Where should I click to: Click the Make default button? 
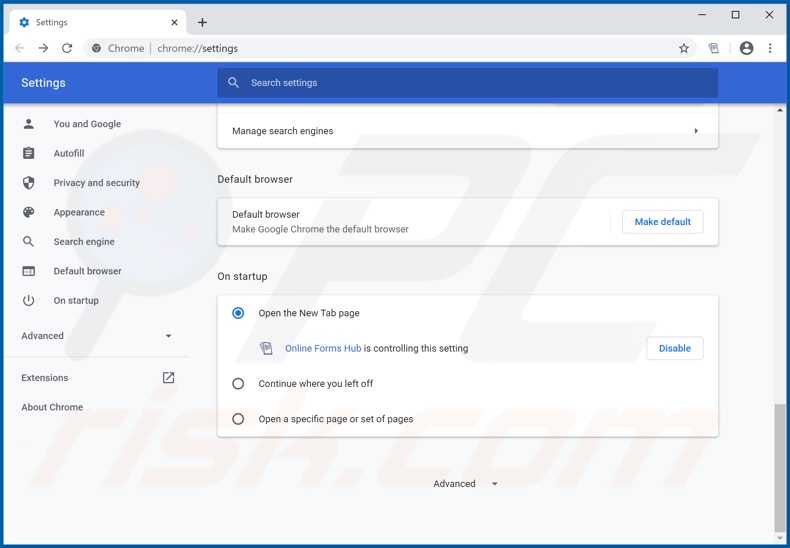663,222
